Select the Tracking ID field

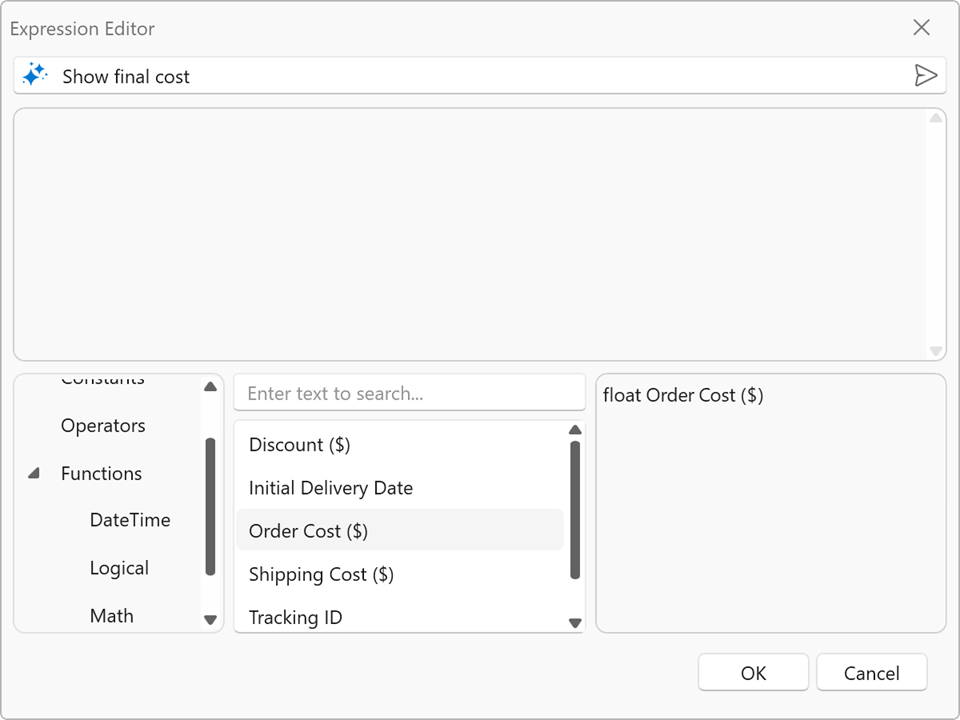(400, 616)
